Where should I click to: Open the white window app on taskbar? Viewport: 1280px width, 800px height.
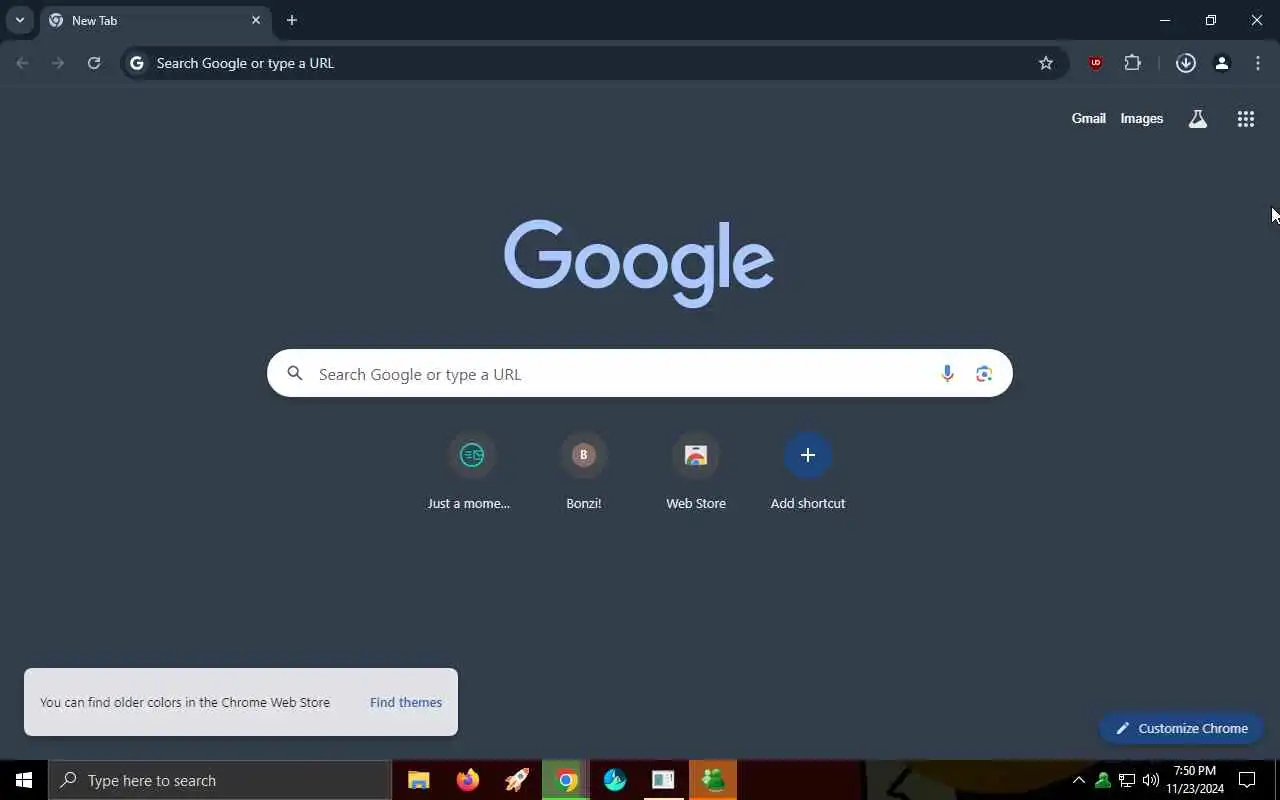664,780
